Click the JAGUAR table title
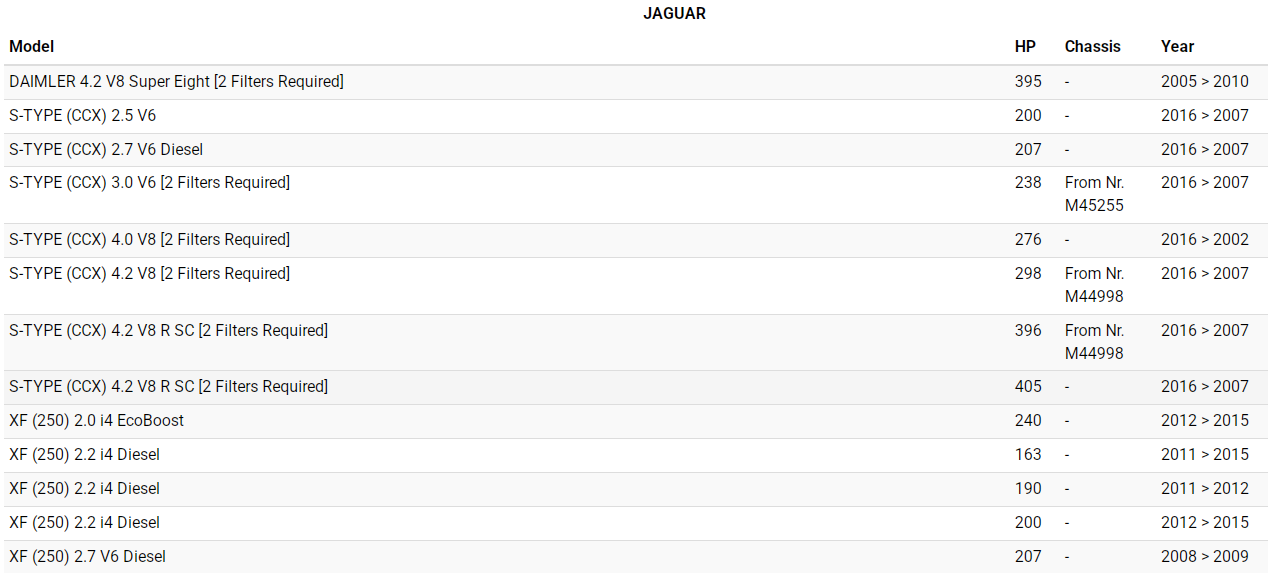 click(674, 14)
